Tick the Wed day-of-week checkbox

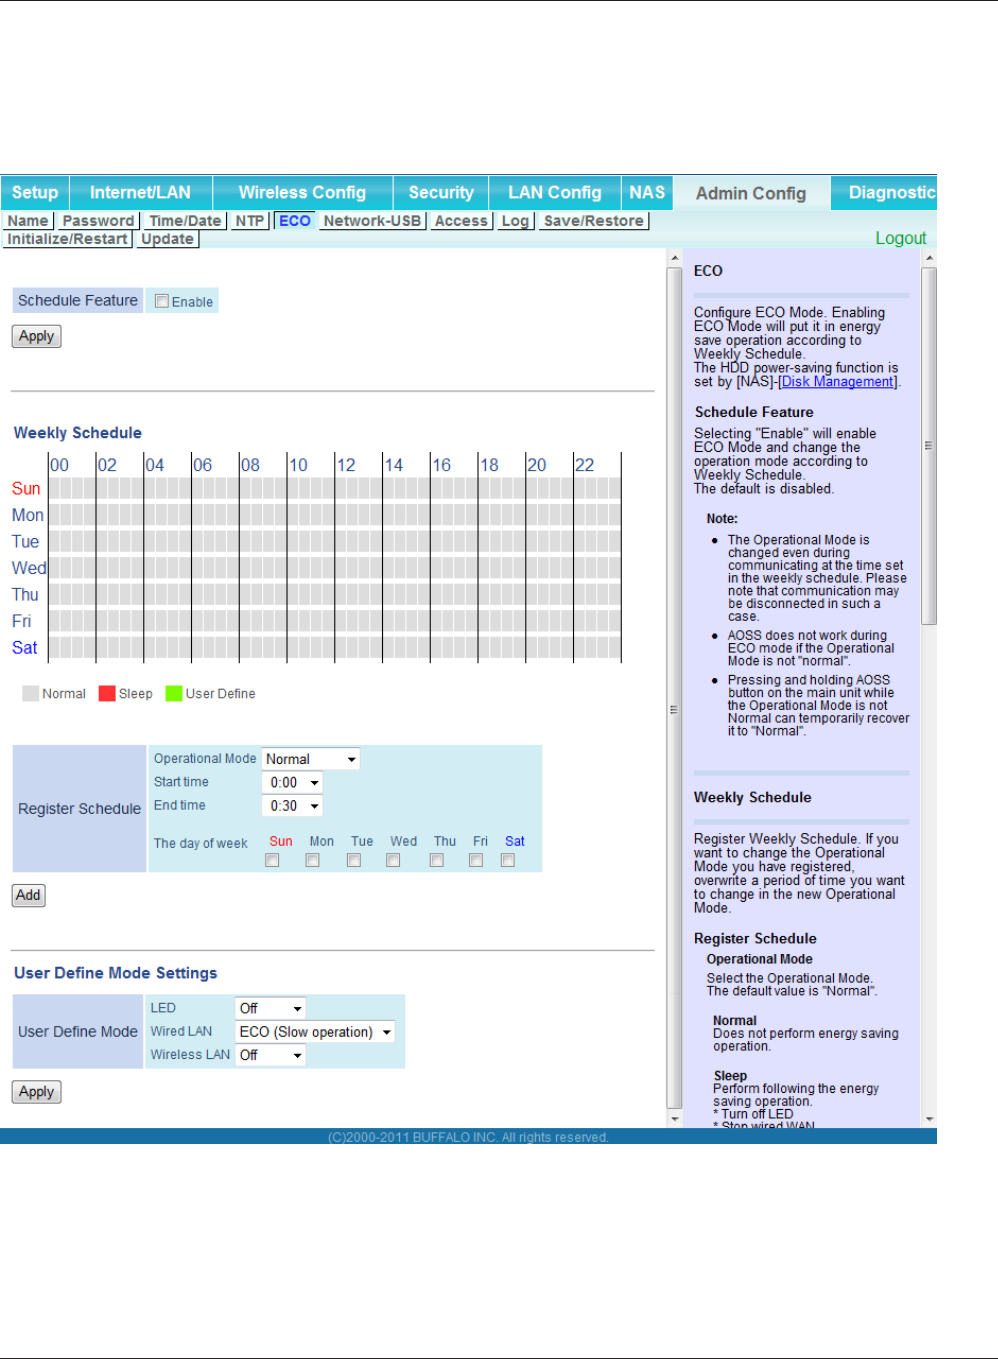tap(393, 860)
